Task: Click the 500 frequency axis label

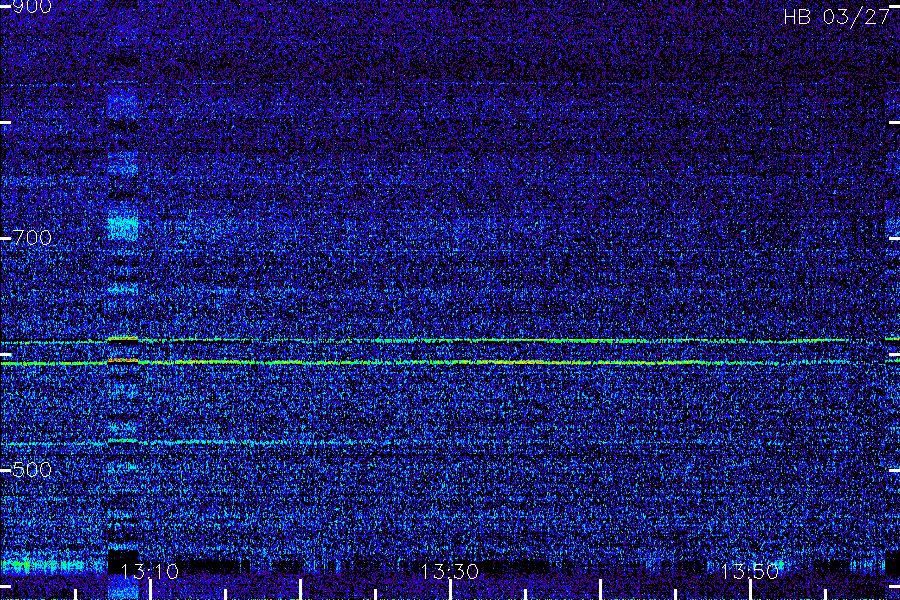Action: coord(32,470)
